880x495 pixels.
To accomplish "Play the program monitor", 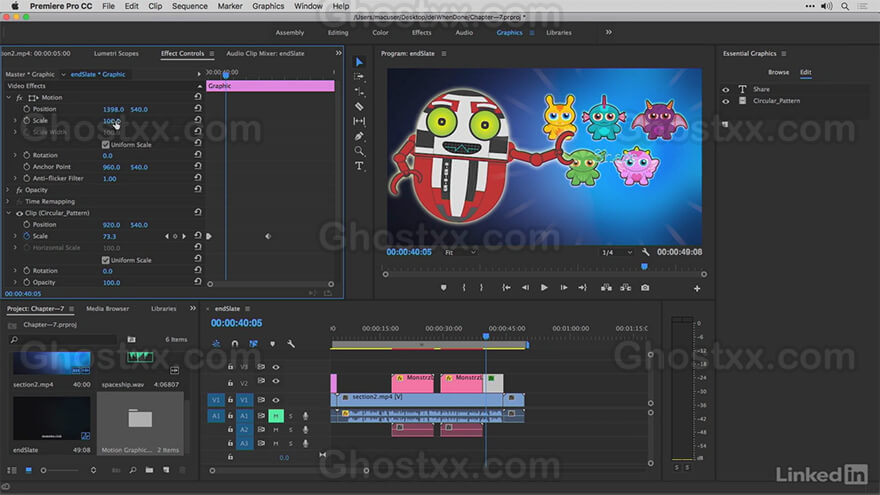I will pos(544,287).
